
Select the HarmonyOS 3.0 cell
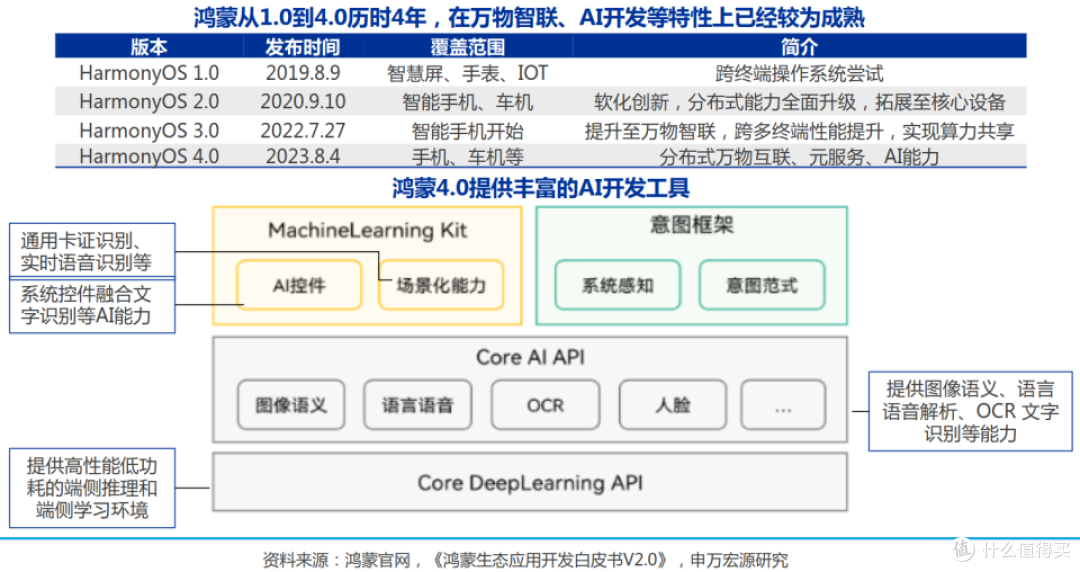coord(149,131)
